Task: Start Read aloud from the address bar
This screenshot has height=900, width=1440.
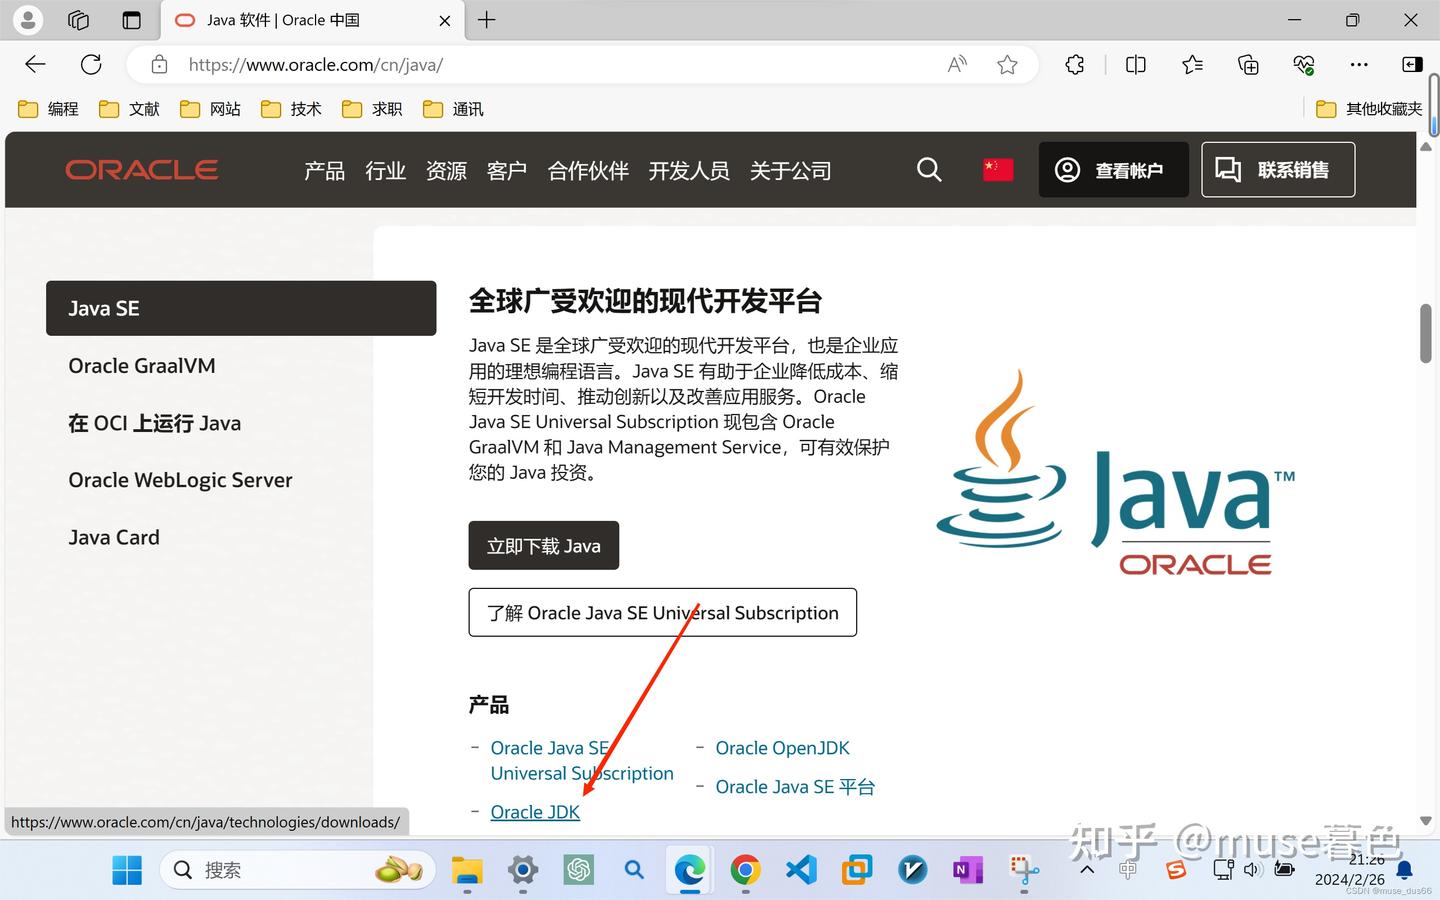Action: pos(956,63)
